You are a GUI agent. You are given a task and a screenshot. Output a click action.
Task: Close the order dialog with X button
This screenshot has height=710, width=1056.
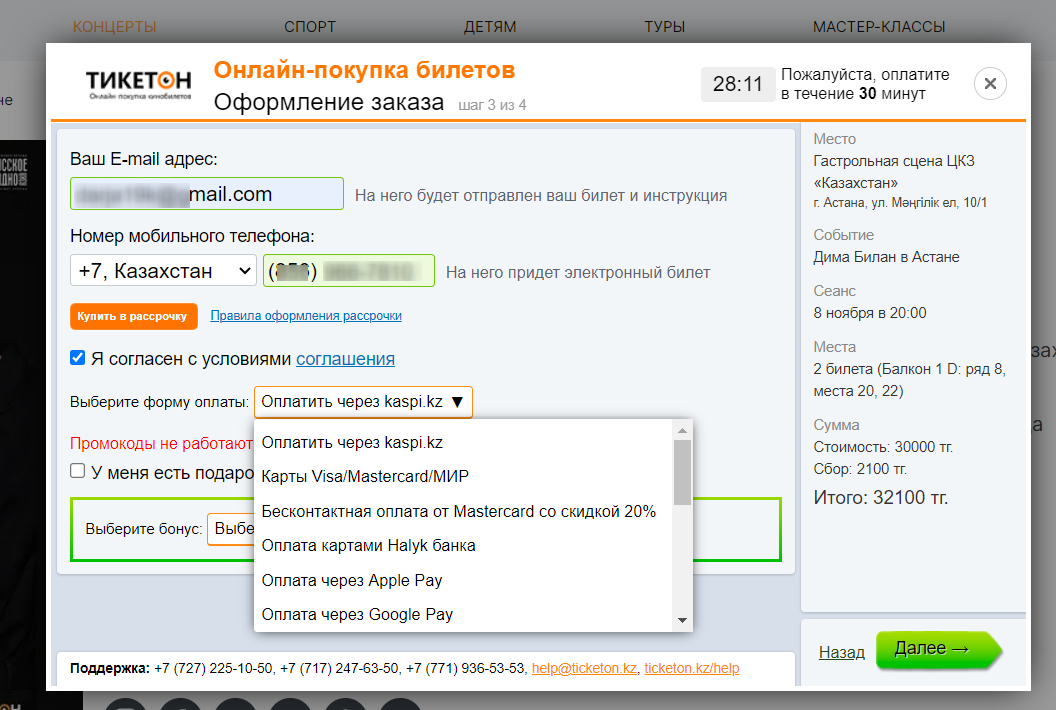990,84
